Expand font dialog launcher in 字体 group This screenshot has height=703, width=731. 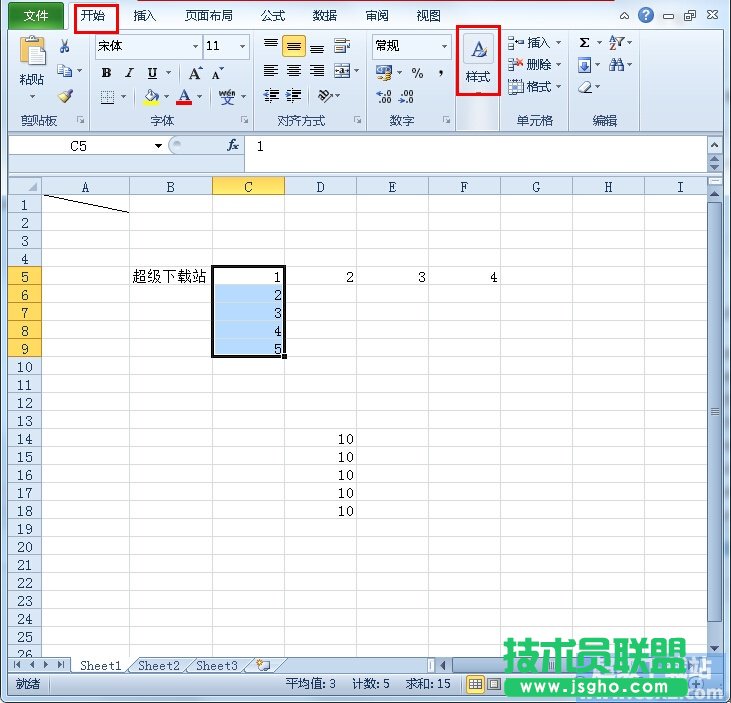[x=244, y=120]
